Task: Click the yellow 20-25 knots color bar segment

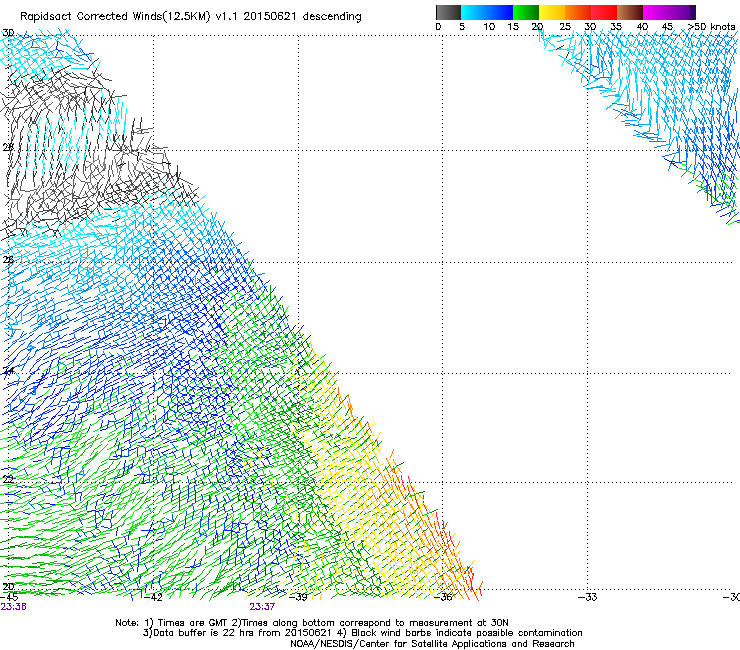Action: pos(552,12)
